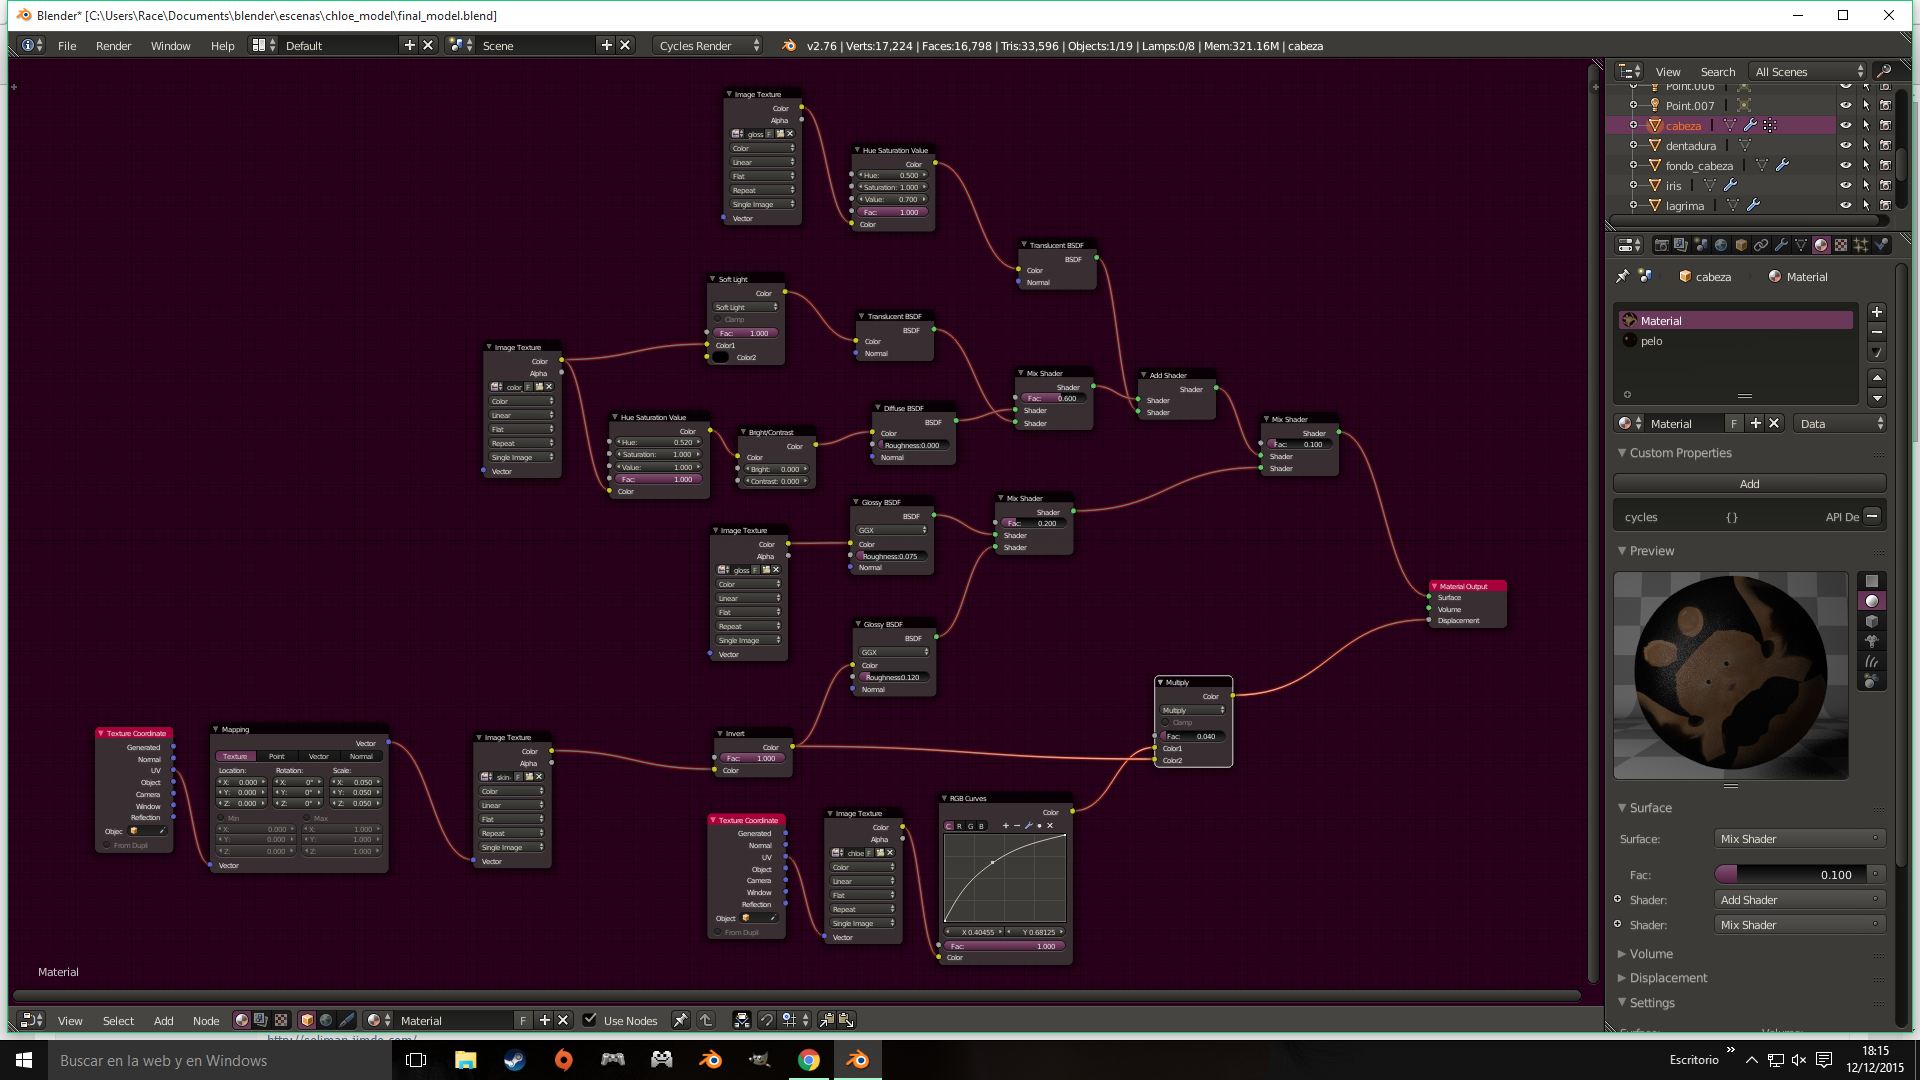The width and height of the screenshot is (1920, 1080).
Task: Open the Render menu in top bar
Action: pyautogui.click(x=113, y=46)
